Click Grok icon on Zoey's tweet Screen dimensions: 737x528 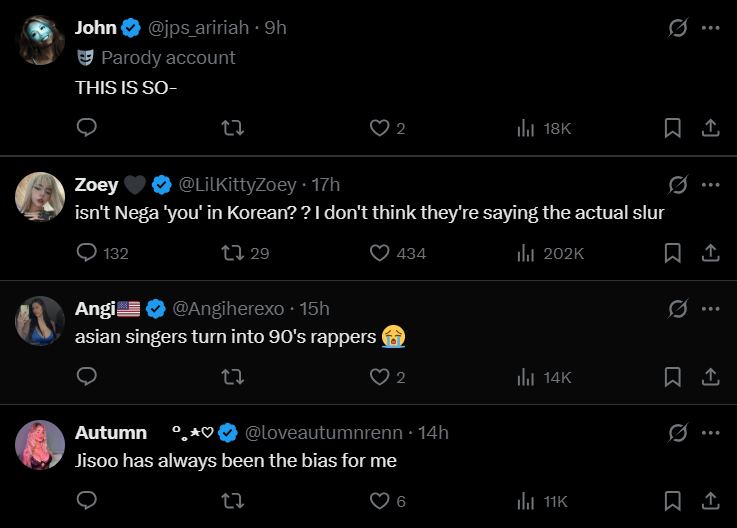pyautogui.click(x=677, y=184)
